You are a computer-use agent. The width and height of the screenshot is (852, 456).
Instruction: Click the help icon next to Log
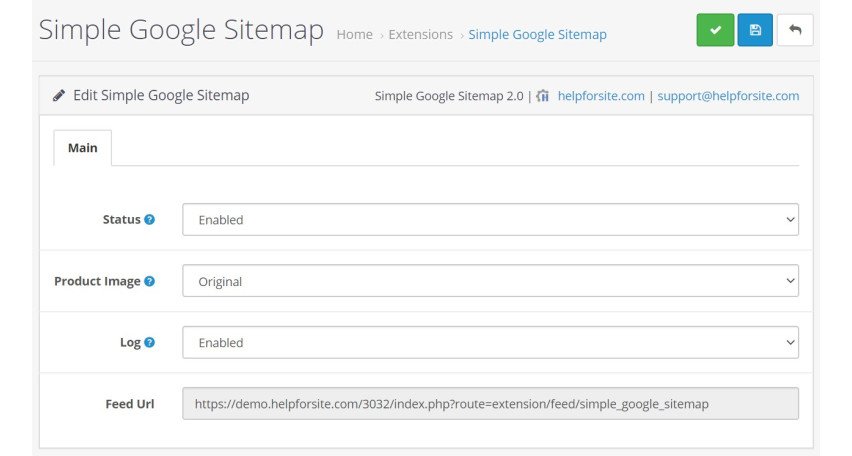click(x=149, y=342)
